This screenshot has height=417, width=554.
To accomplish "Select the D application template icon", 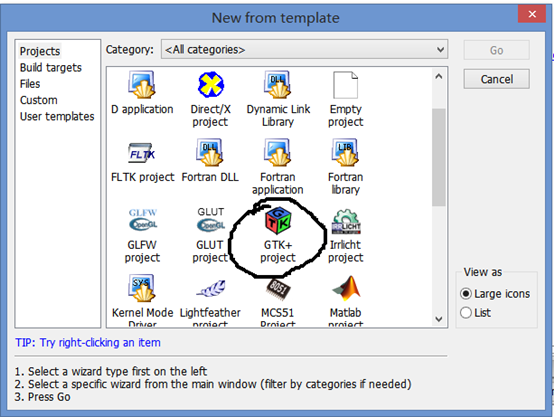I will [x=142, y=85].
